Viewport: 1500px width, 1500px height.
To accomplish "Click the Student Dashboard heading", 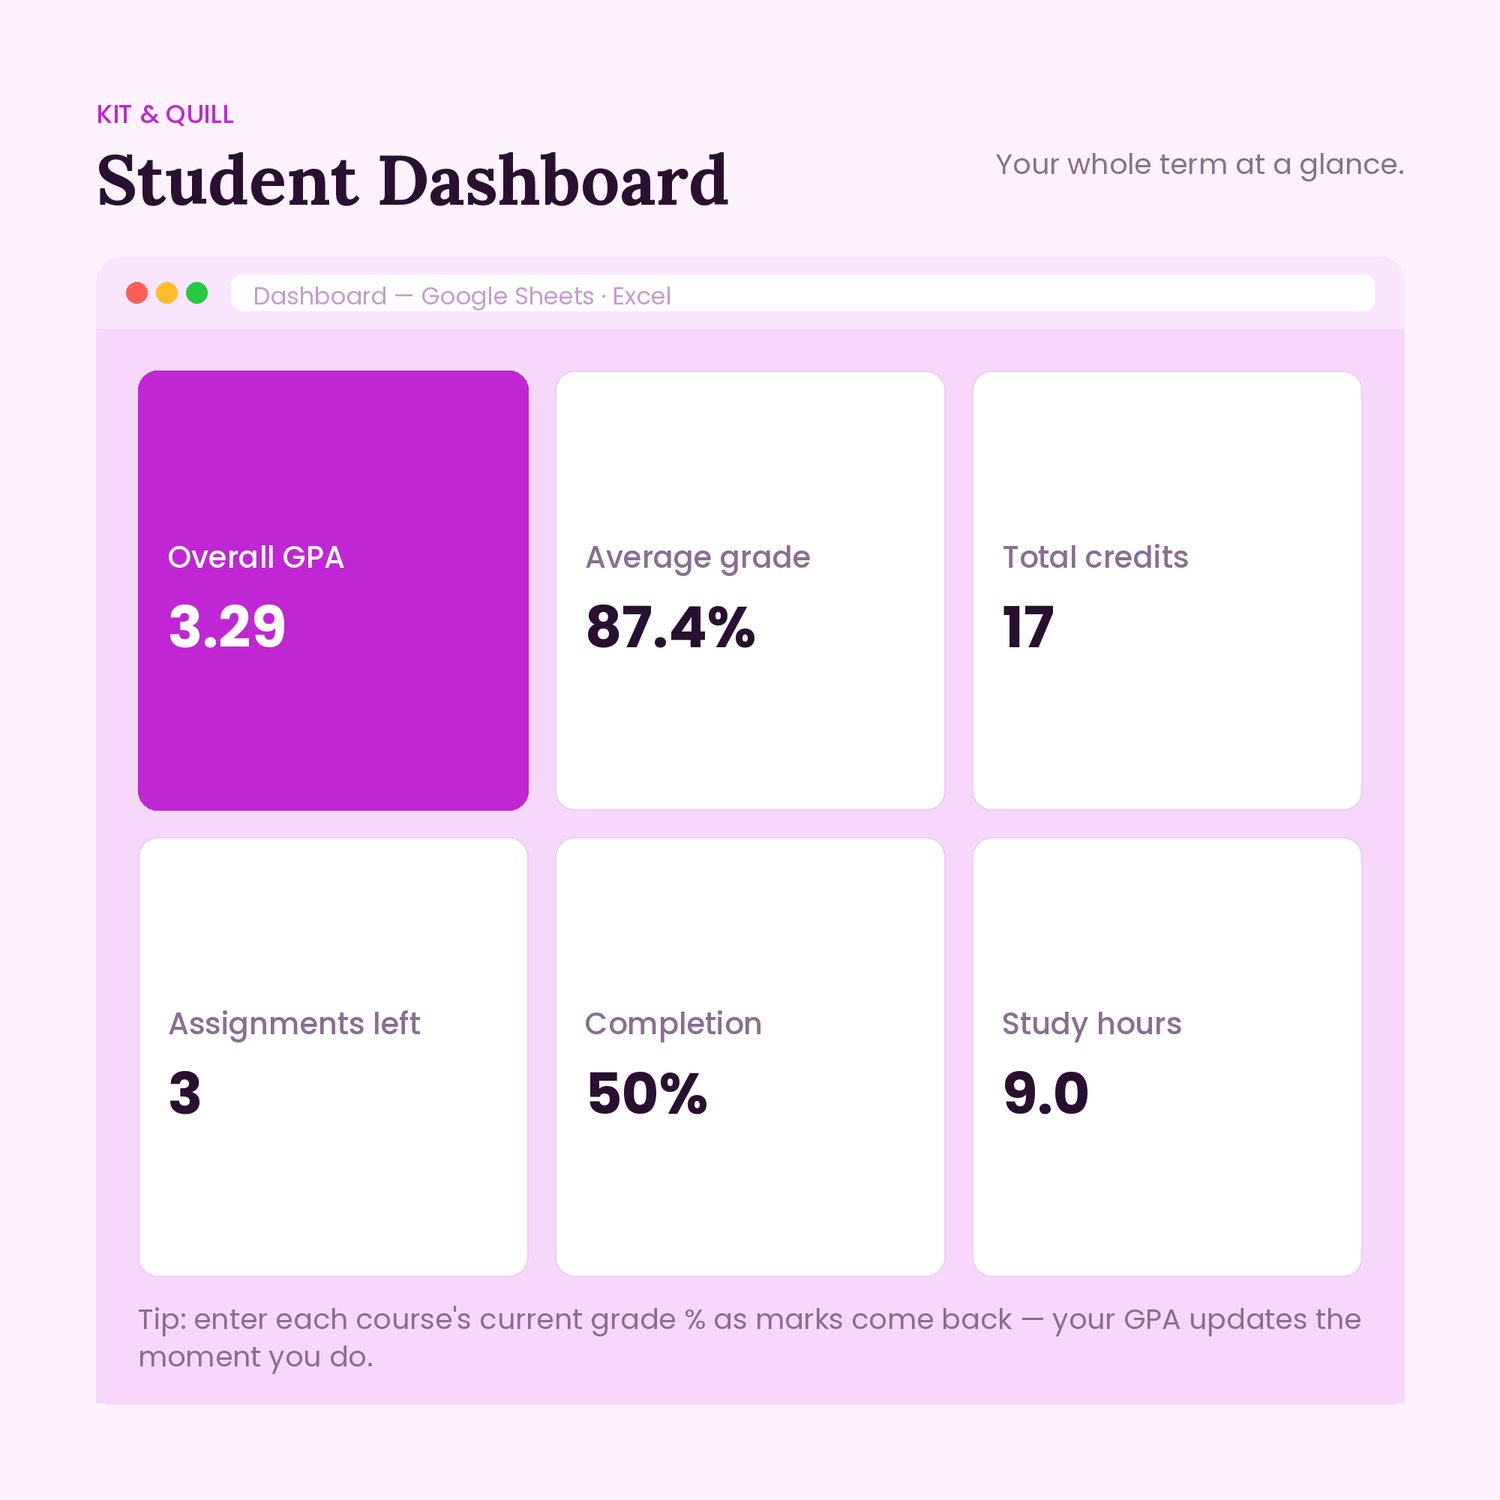I will [x=413, y=181].
